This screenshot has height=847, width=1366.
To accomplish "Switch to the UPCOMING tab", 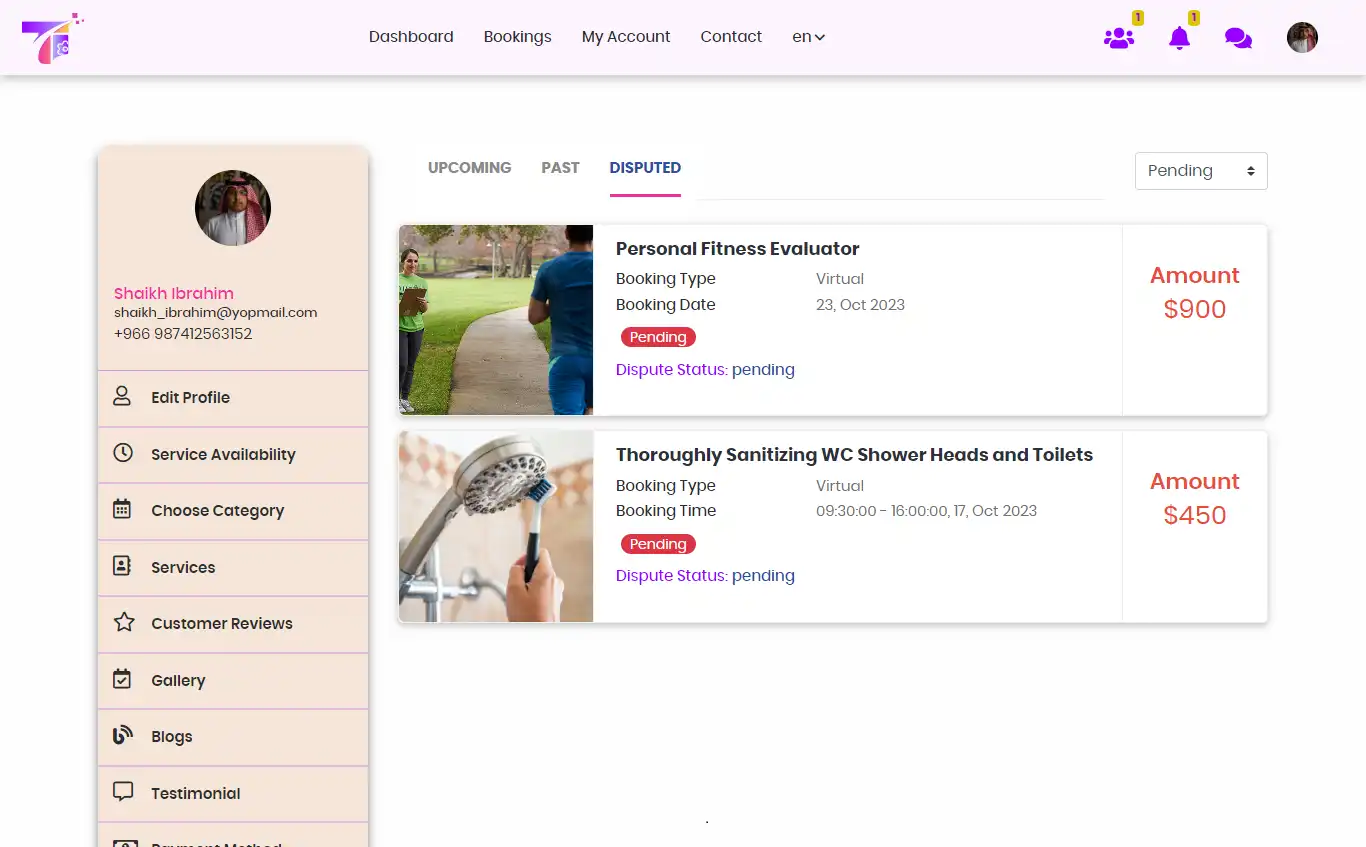I will tap(469, 167).
